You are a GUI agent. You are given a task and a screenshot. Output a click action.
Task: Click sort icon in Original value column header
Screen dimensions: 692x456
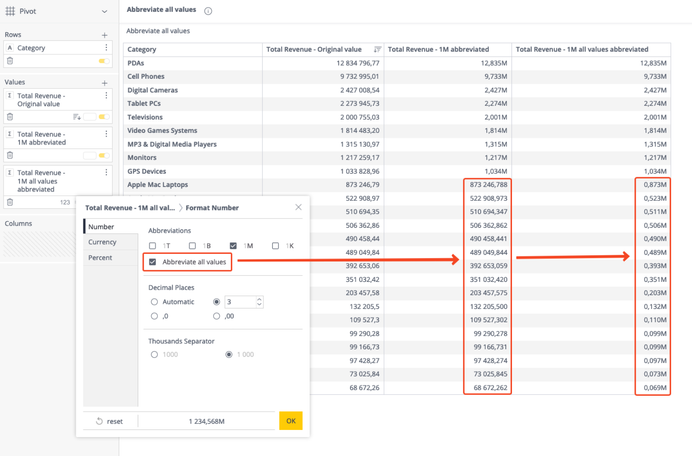377,49
